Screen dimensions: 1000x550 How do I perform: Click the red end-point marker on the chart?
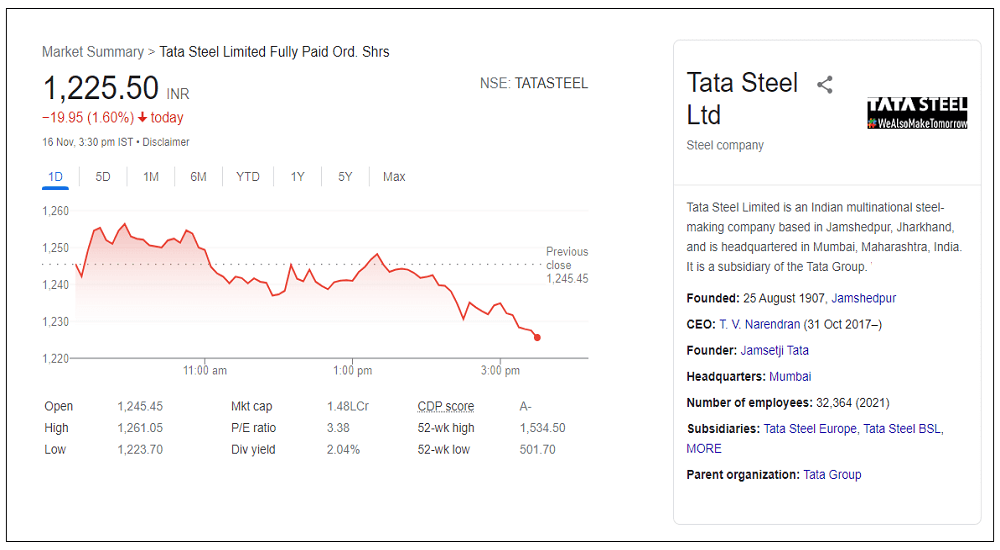[x=537, y=338]
